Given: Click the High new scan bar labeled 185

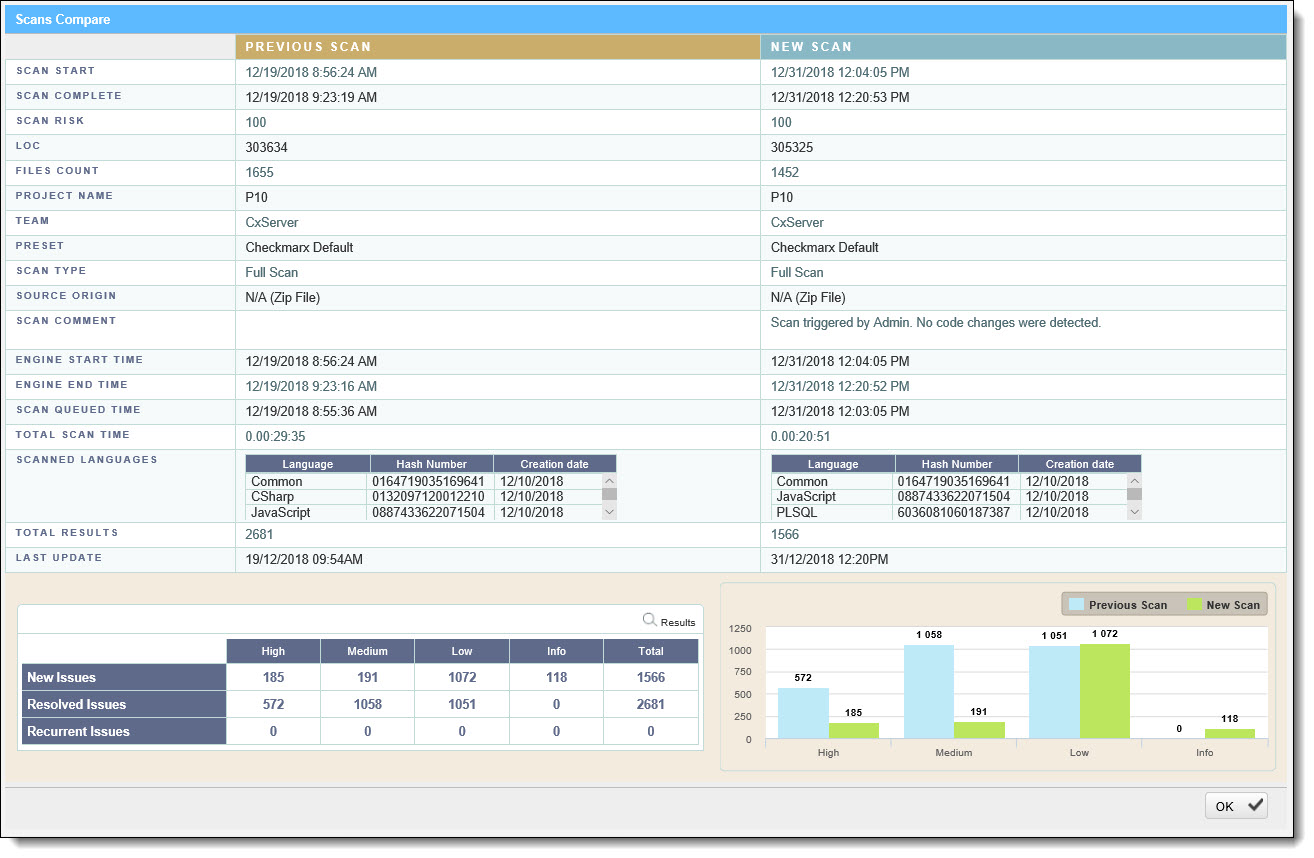Looking at the screenshot, I should coord(854,731).
